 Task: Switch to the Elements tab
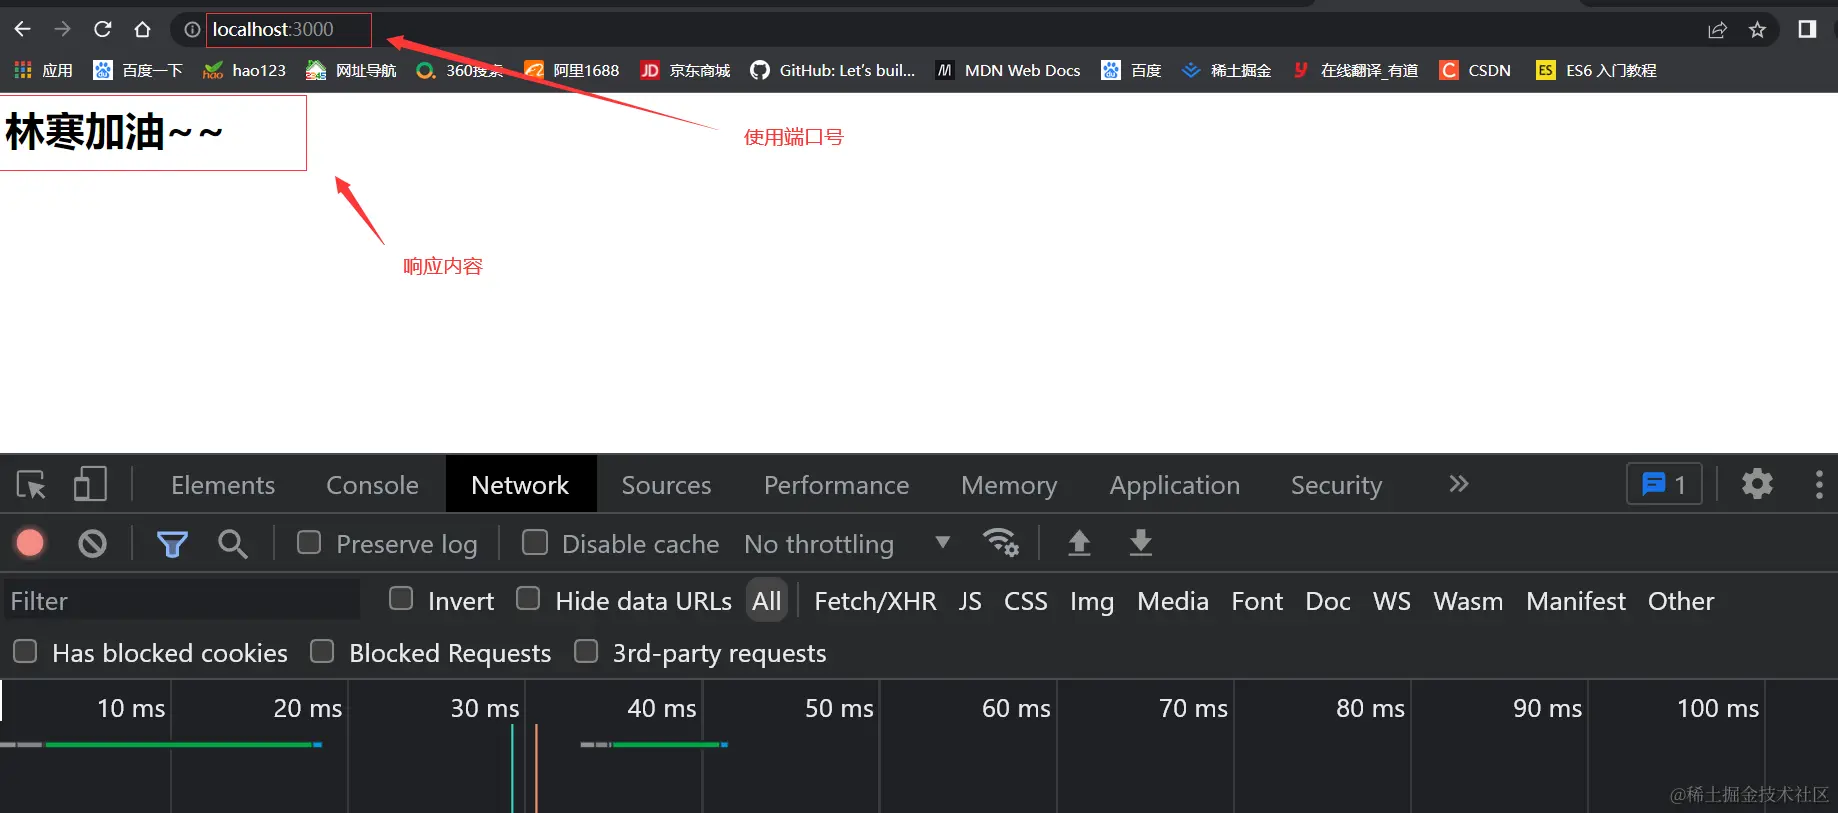click(x=223, y=485)
